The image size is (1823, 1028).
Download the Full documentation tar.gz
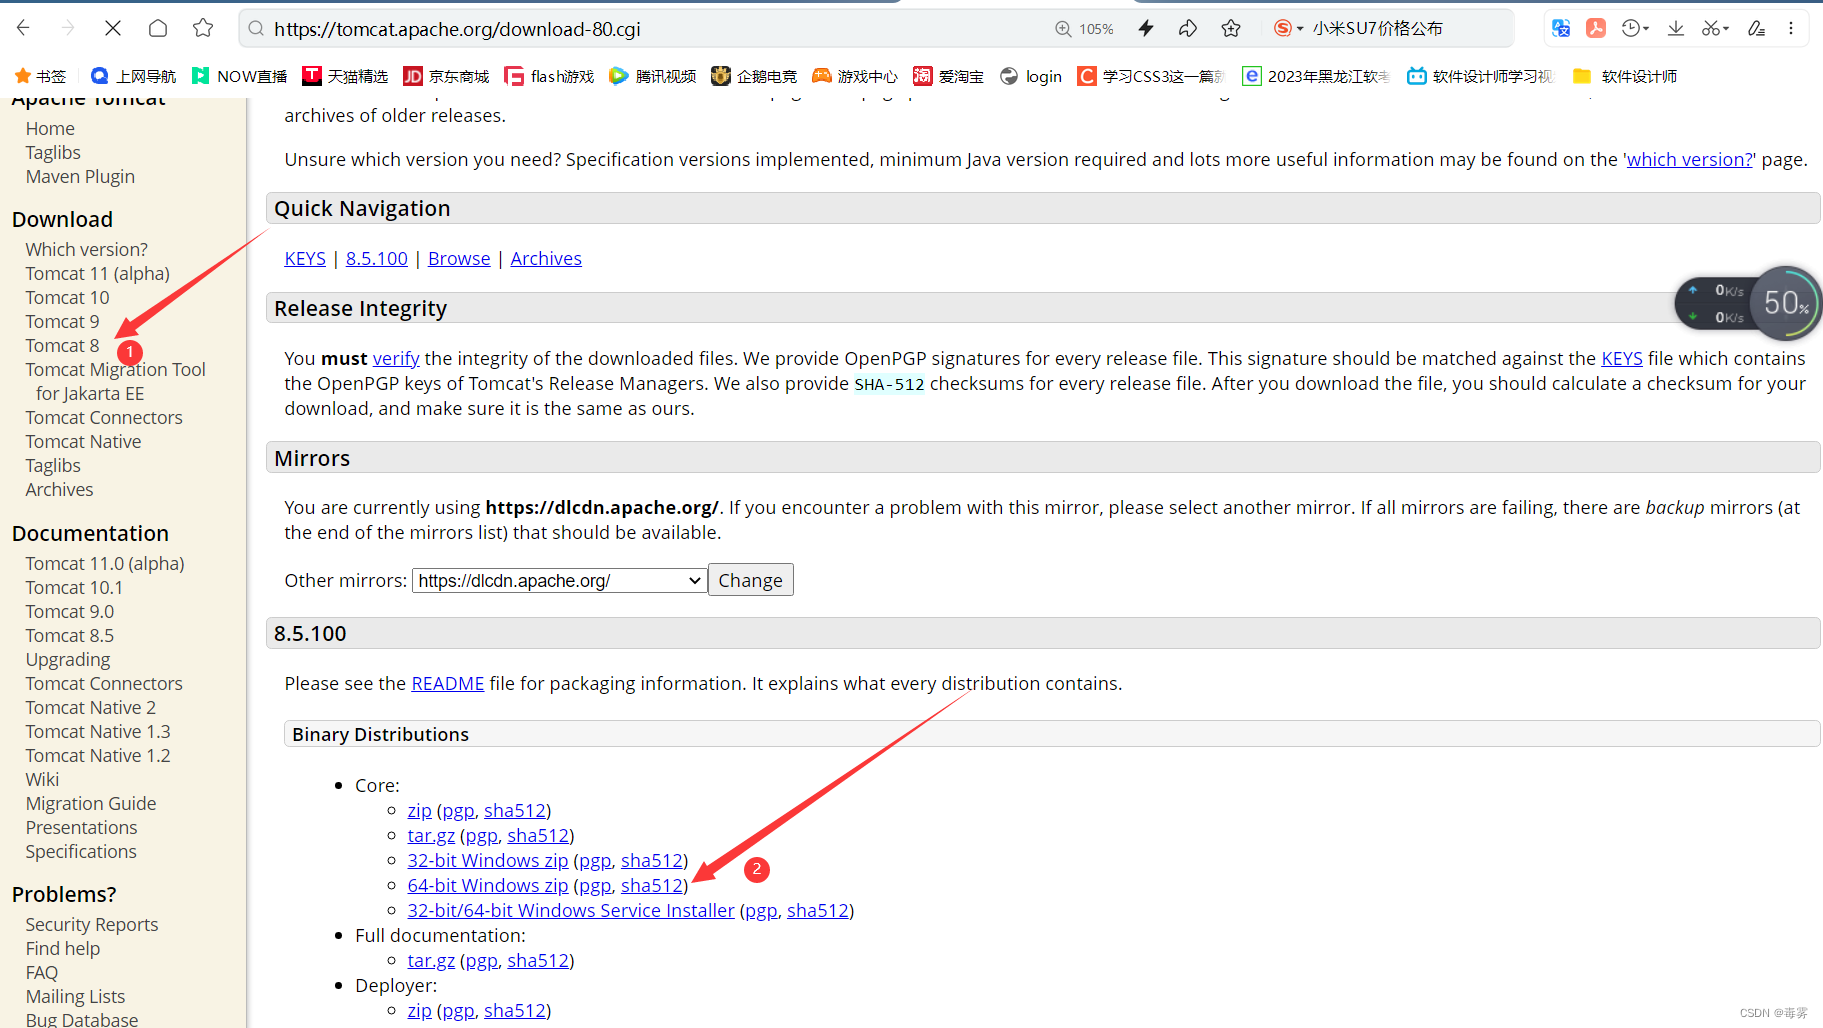pos(431,960)
